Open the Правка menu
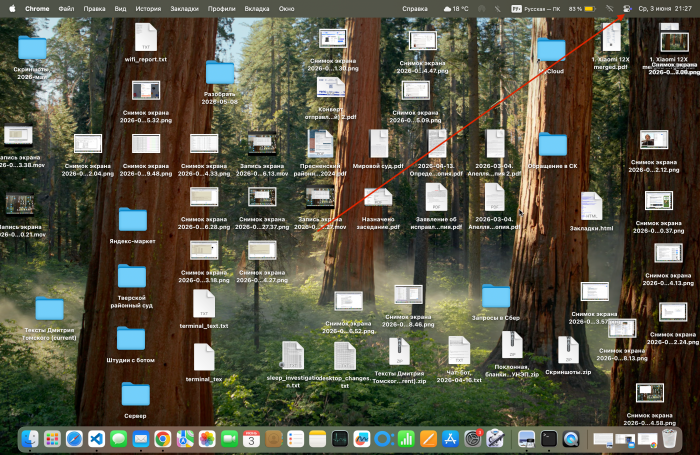 (94, 8)
